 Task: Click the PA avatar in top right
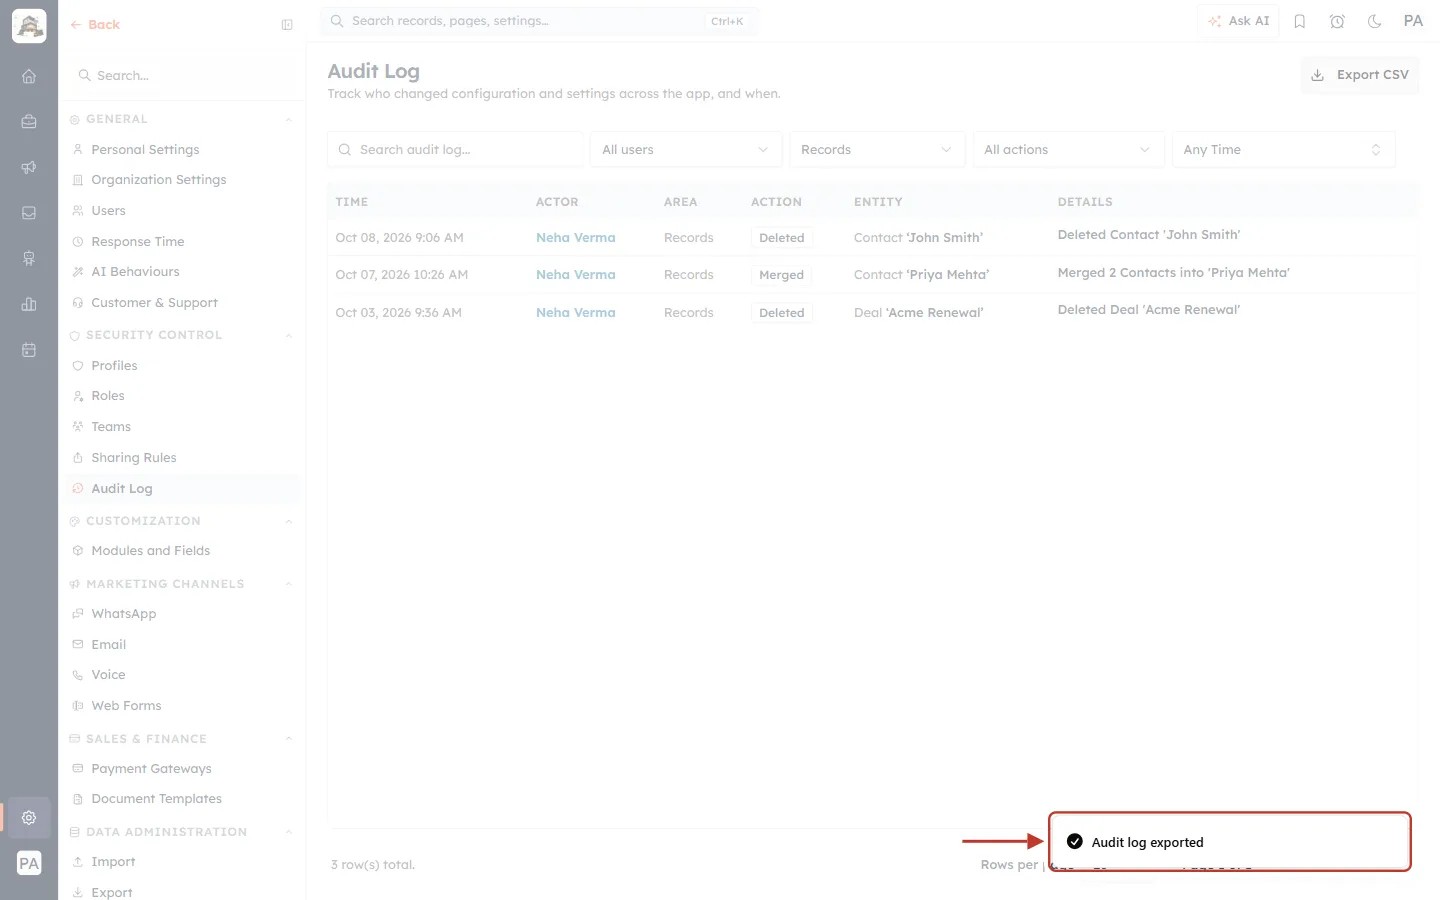coord(1413,21)
